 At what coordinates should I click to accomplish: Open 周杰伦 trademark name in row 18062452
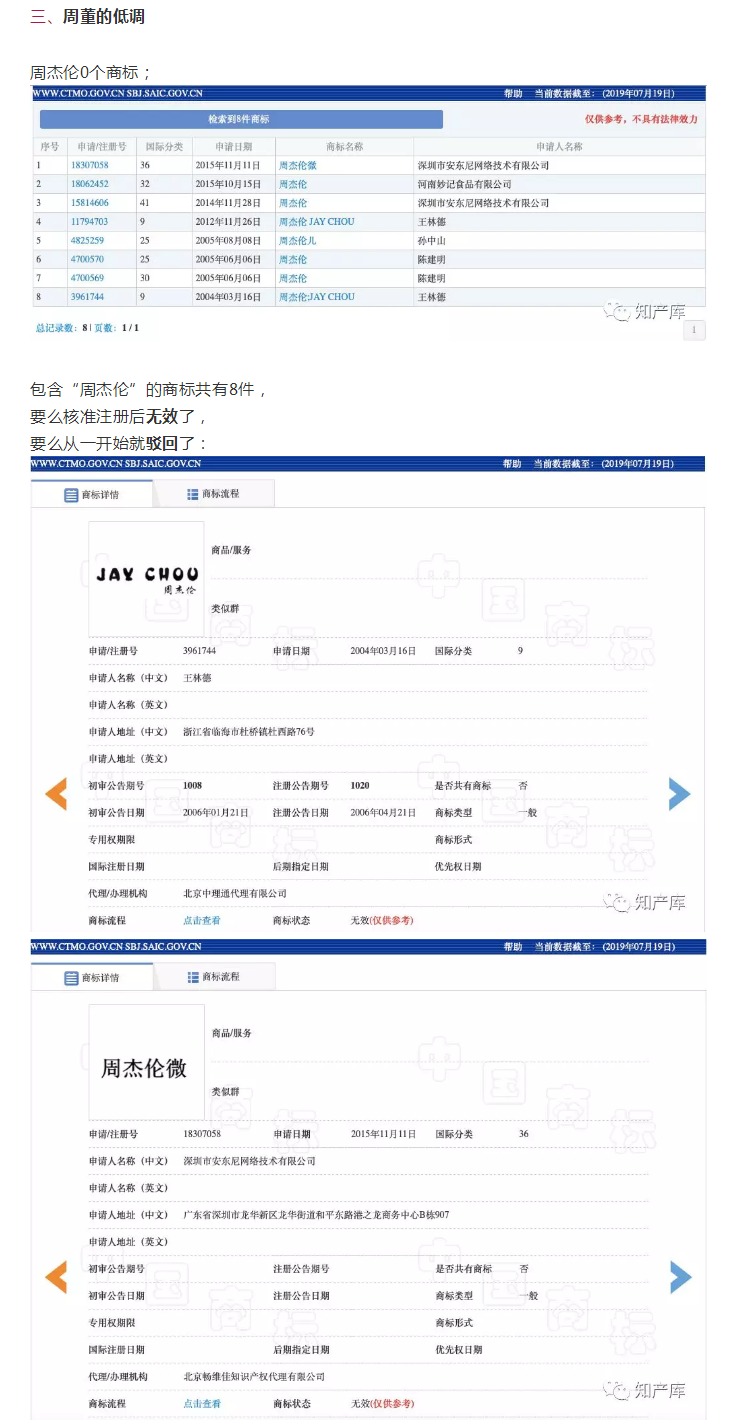tap(293, 184)
